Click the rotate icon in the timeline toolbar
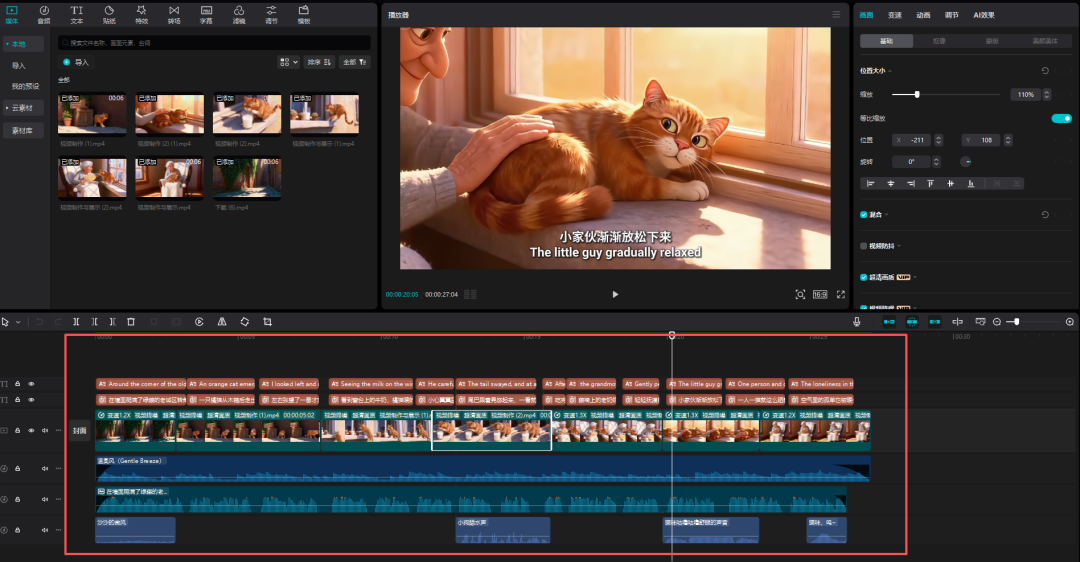This screenshot has height=562, width=1080. pos(245,322)
